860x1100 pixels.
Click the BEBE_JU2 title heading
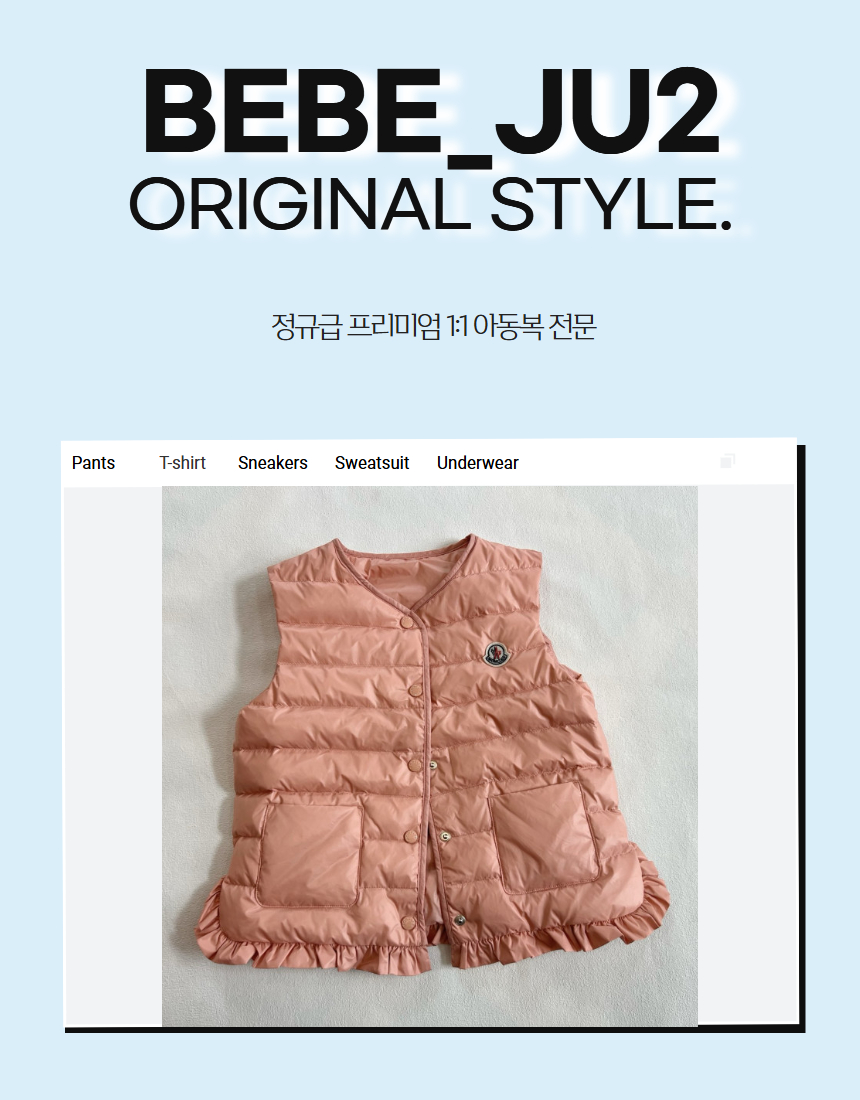[431, 112]
